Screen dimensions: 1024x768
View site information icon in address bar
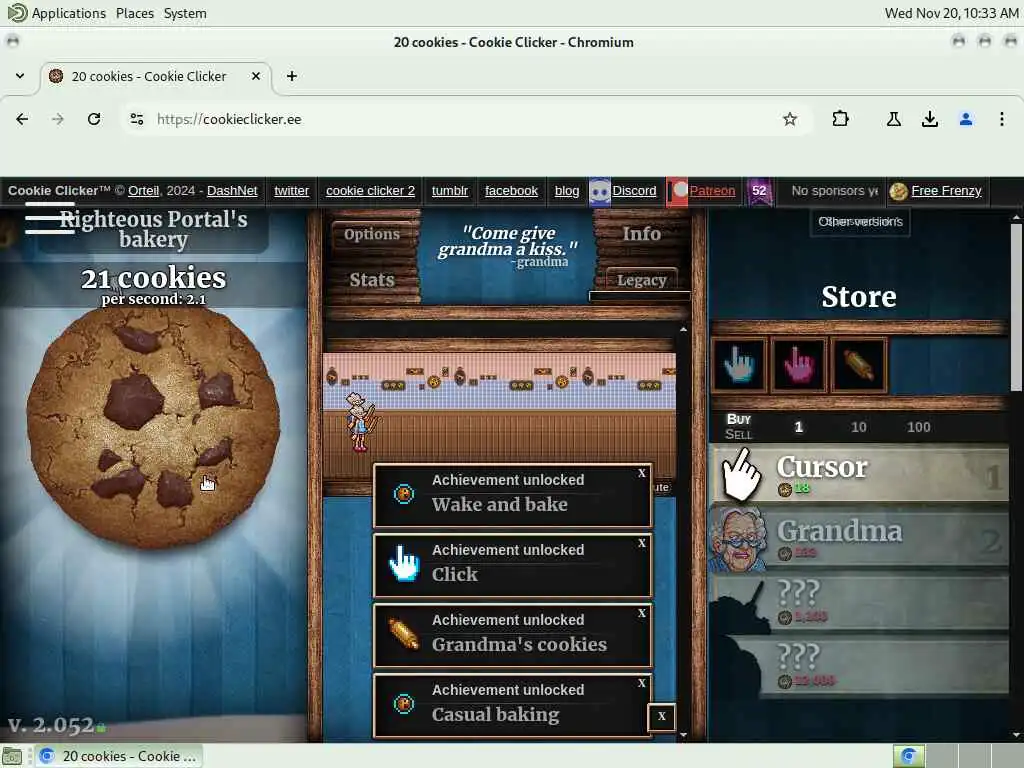click(136, 119)
